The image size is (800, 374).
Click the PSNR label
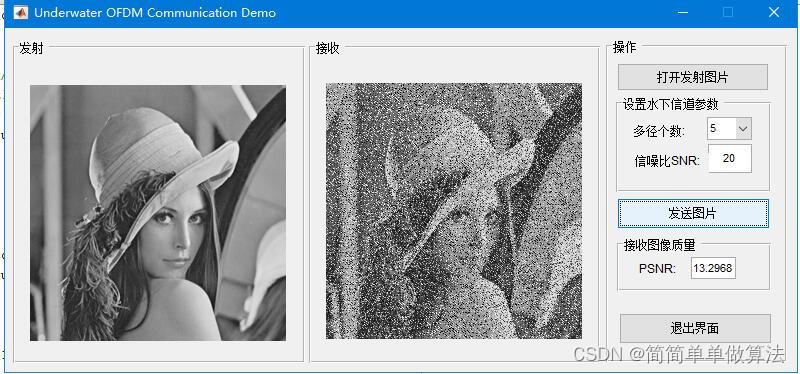657,268
